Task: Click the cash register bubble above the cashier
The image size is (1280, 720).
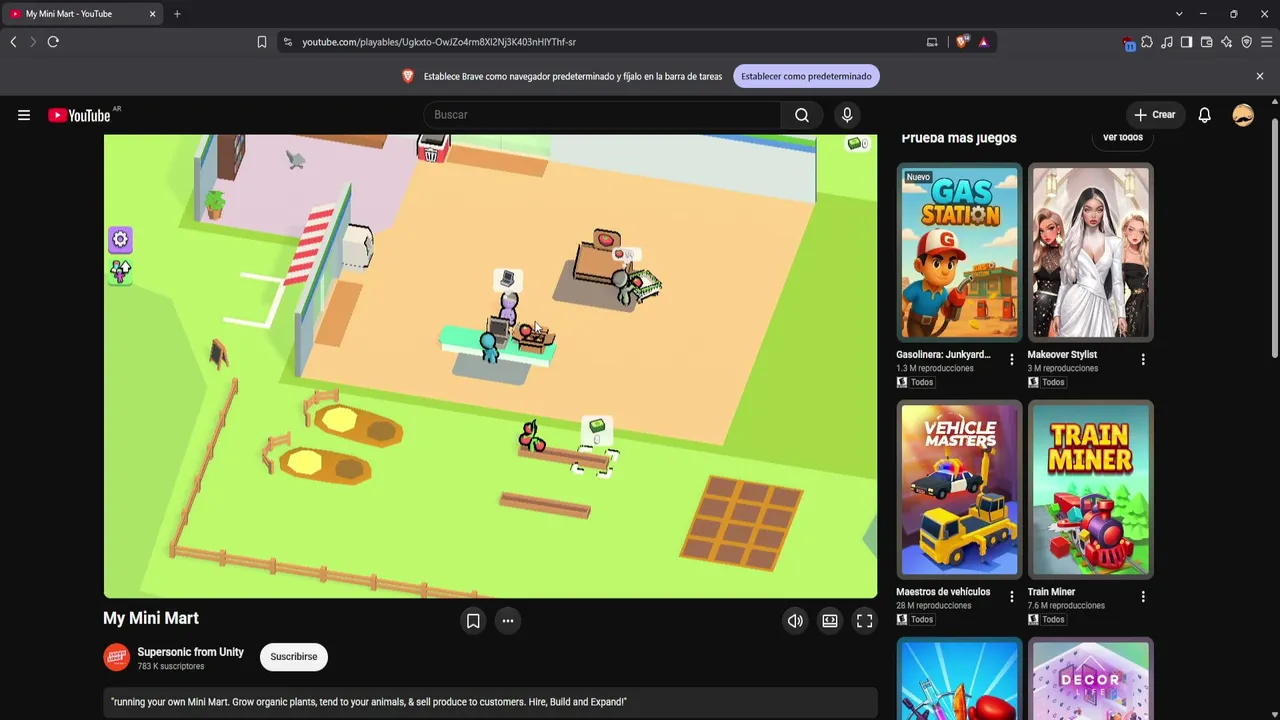Action: tap(507, 279)
